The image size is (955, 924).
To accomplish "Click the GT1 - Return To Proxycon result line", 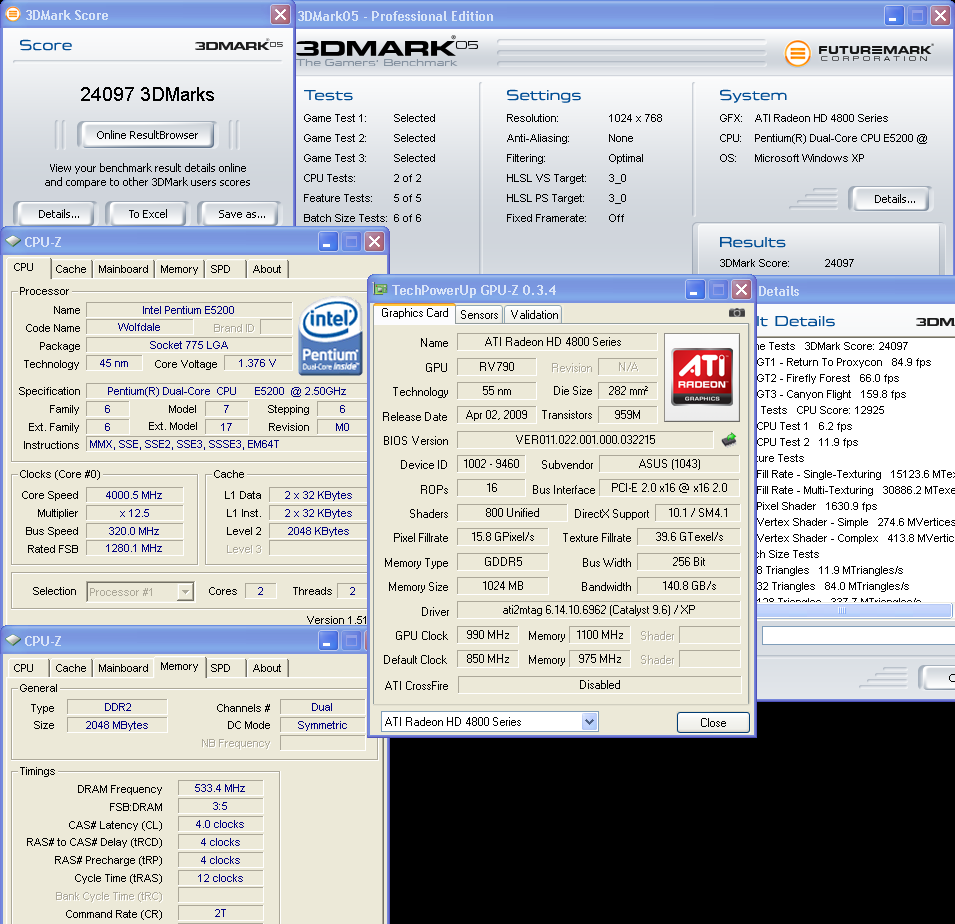I will point(844,362).
